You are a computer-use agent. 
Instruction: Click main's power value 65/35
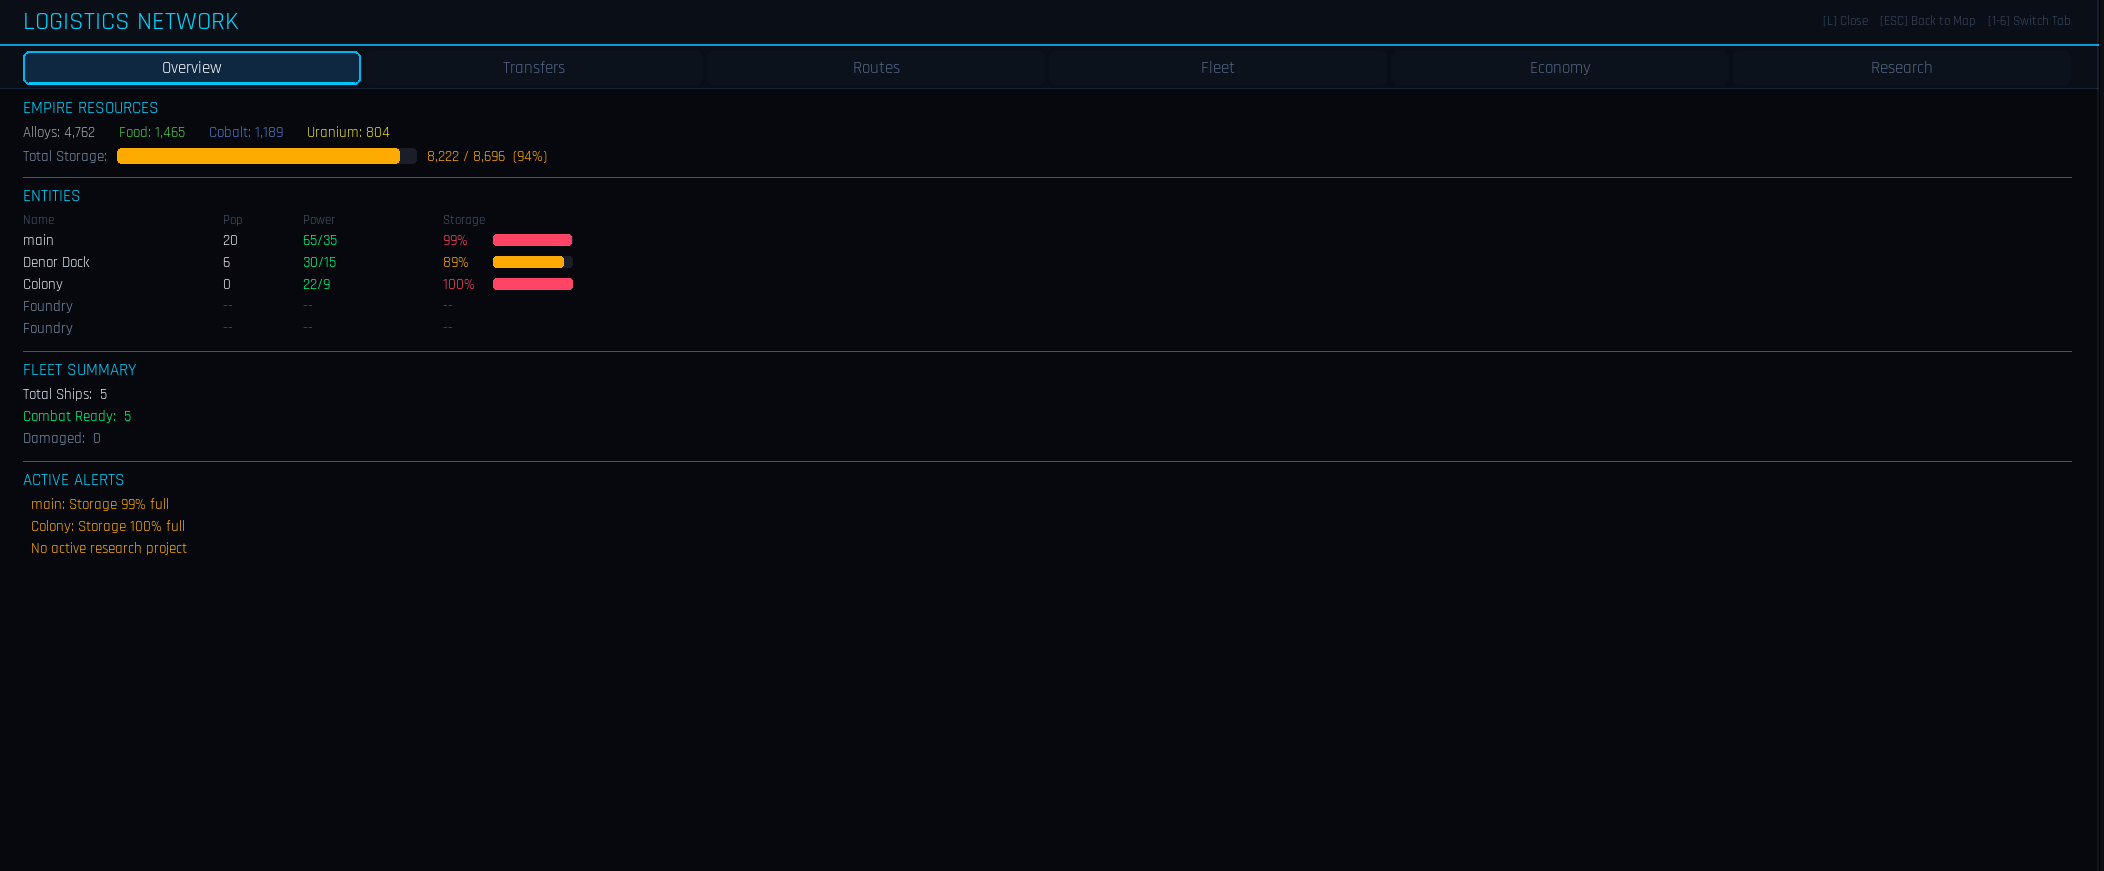tap(320, 240)
